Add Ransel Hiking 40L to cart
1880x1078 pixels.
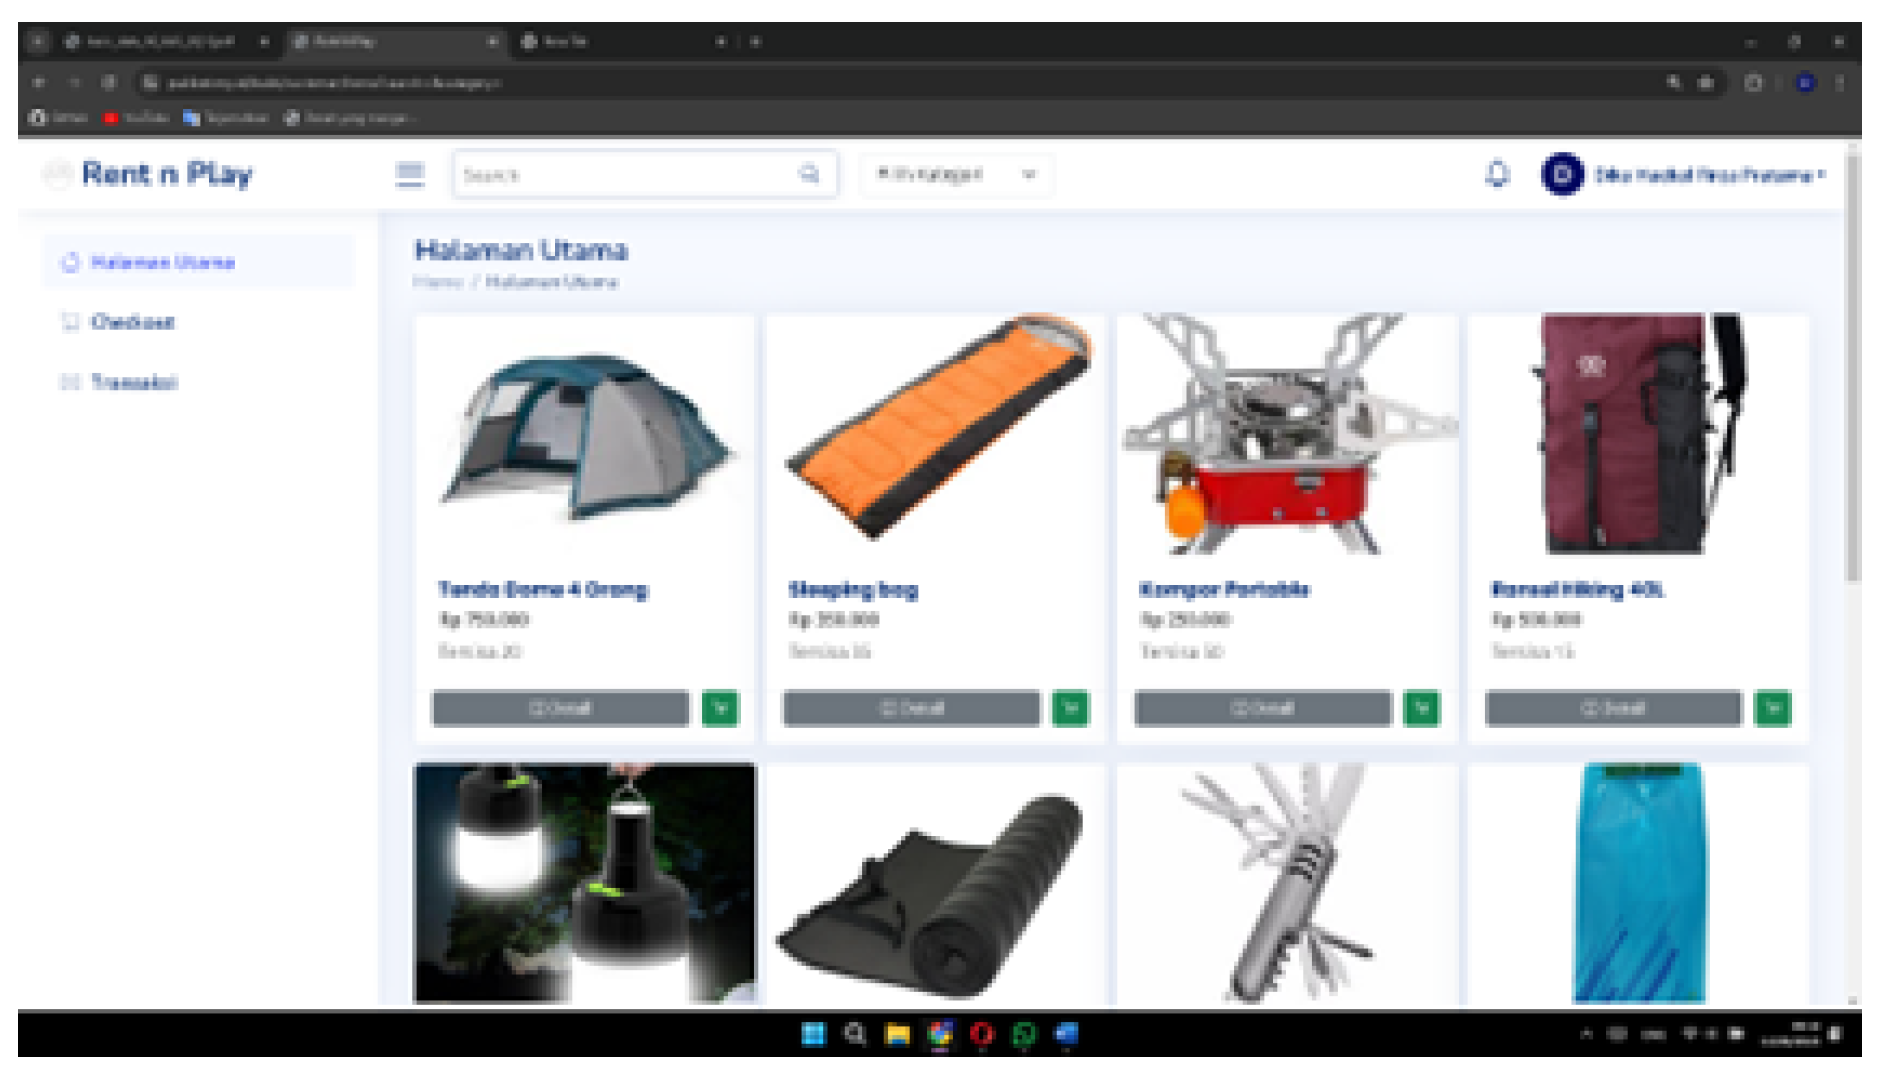tap(1773, 708)
